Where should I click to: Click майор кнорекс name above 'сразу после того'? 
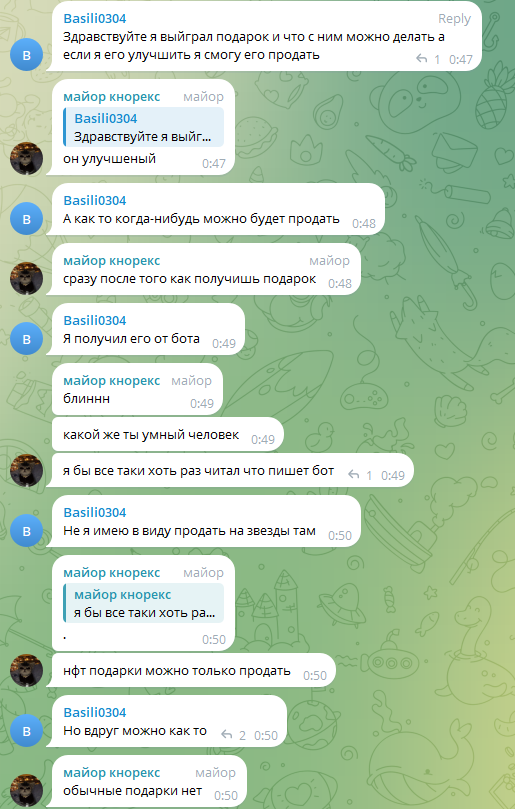point(111,261)
